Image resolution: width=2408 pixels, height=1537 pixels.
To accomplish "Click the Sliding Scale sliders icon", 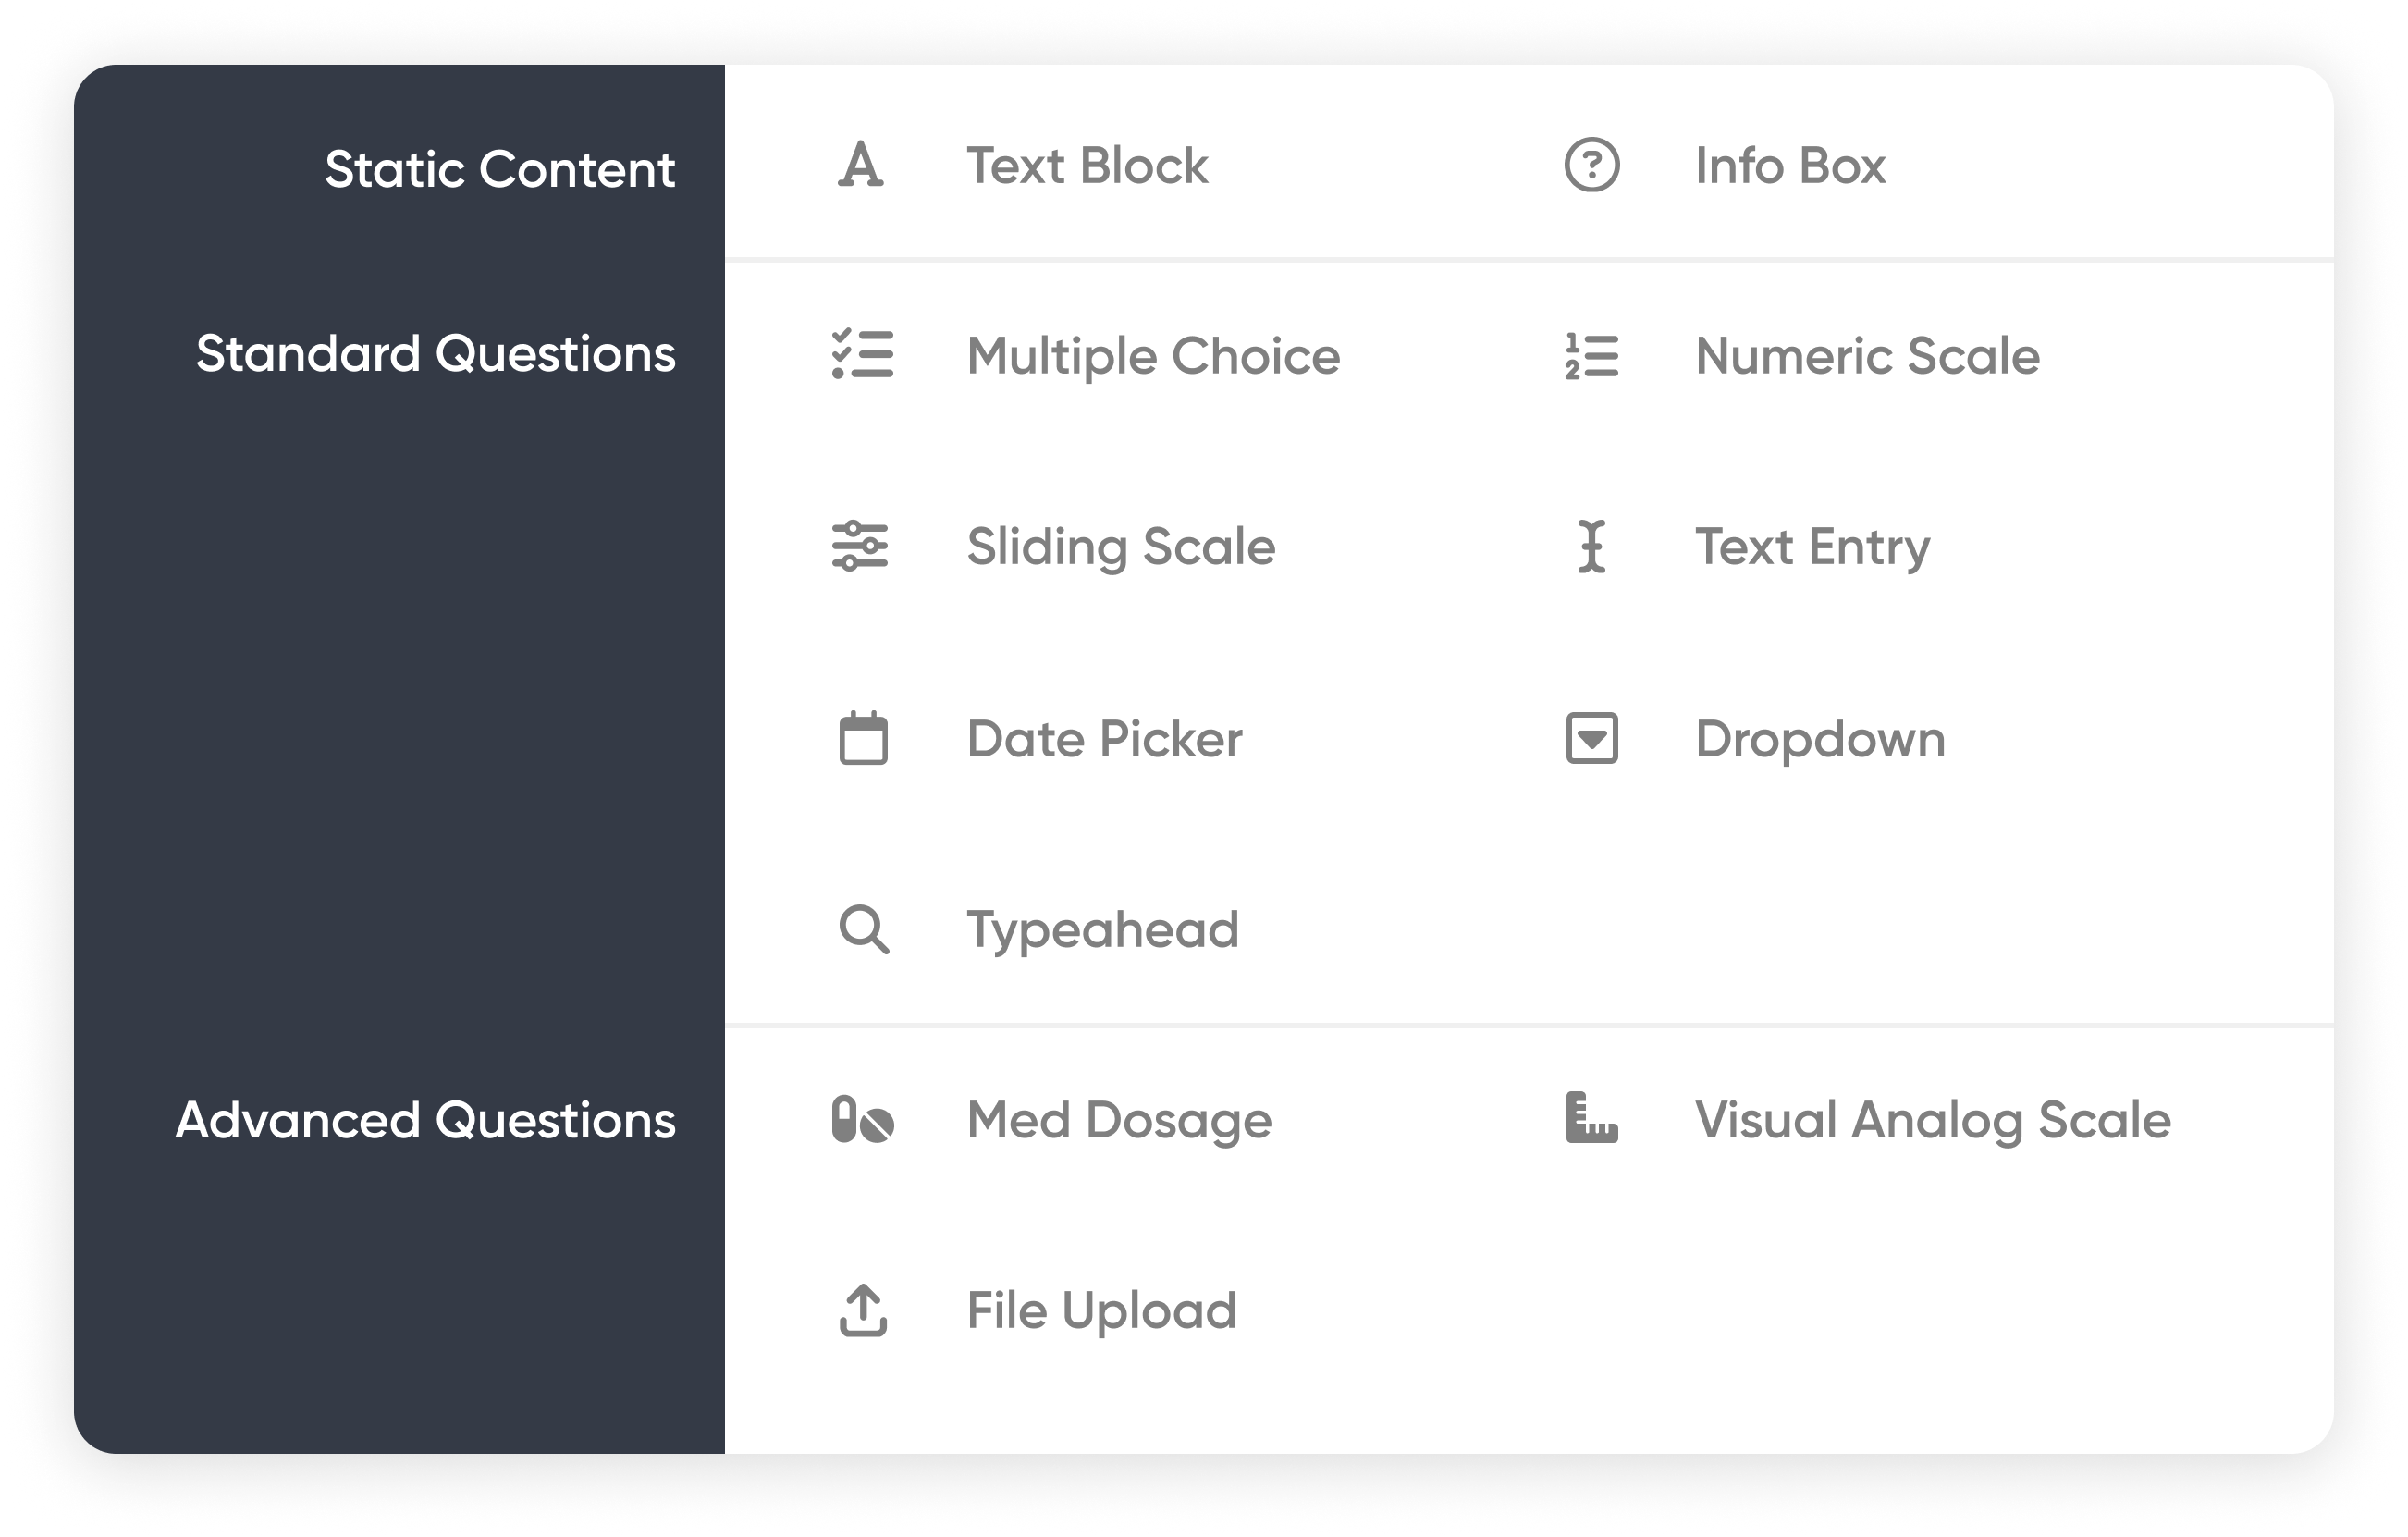I will tap(860, 546).
